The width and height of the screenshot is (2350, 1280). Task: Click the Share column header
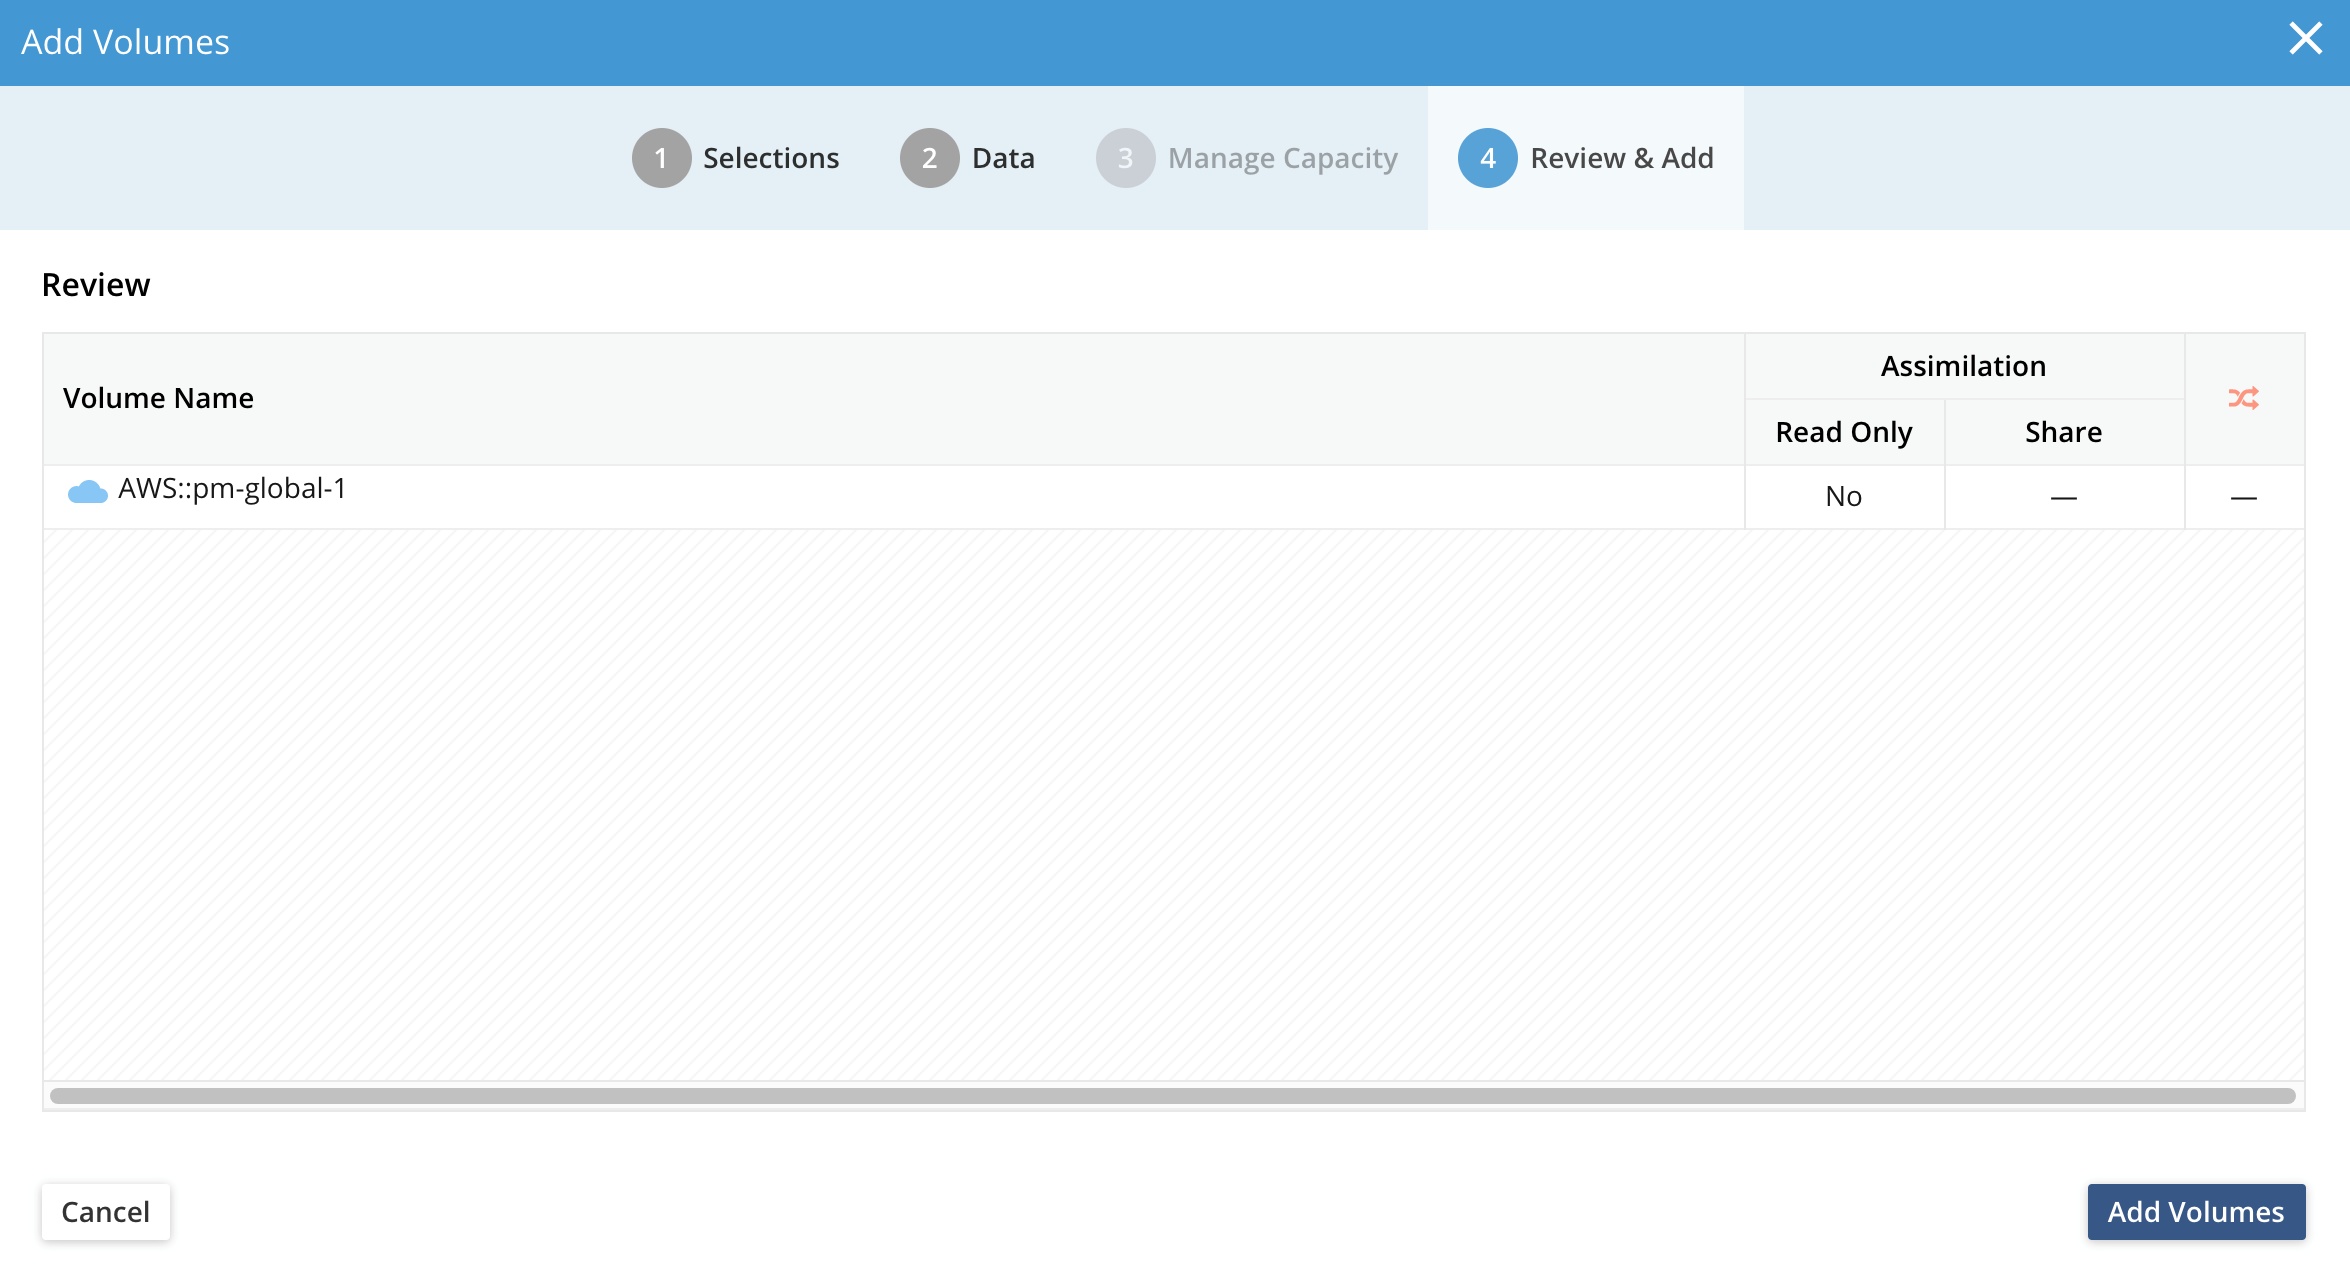[x=2063, y=432]
